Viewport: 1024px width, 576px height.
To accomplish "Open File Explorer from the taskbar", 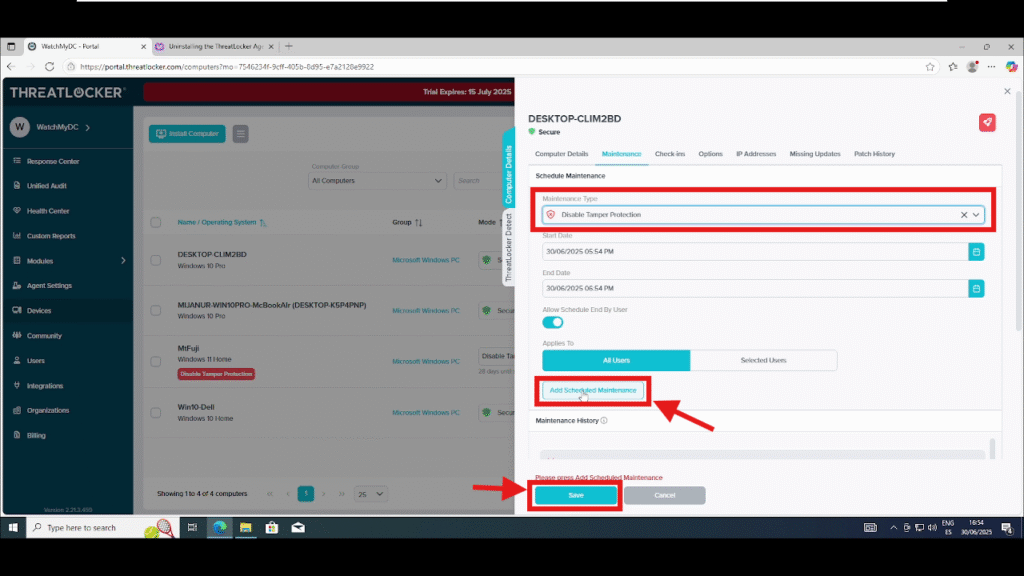I will (246, 528).
